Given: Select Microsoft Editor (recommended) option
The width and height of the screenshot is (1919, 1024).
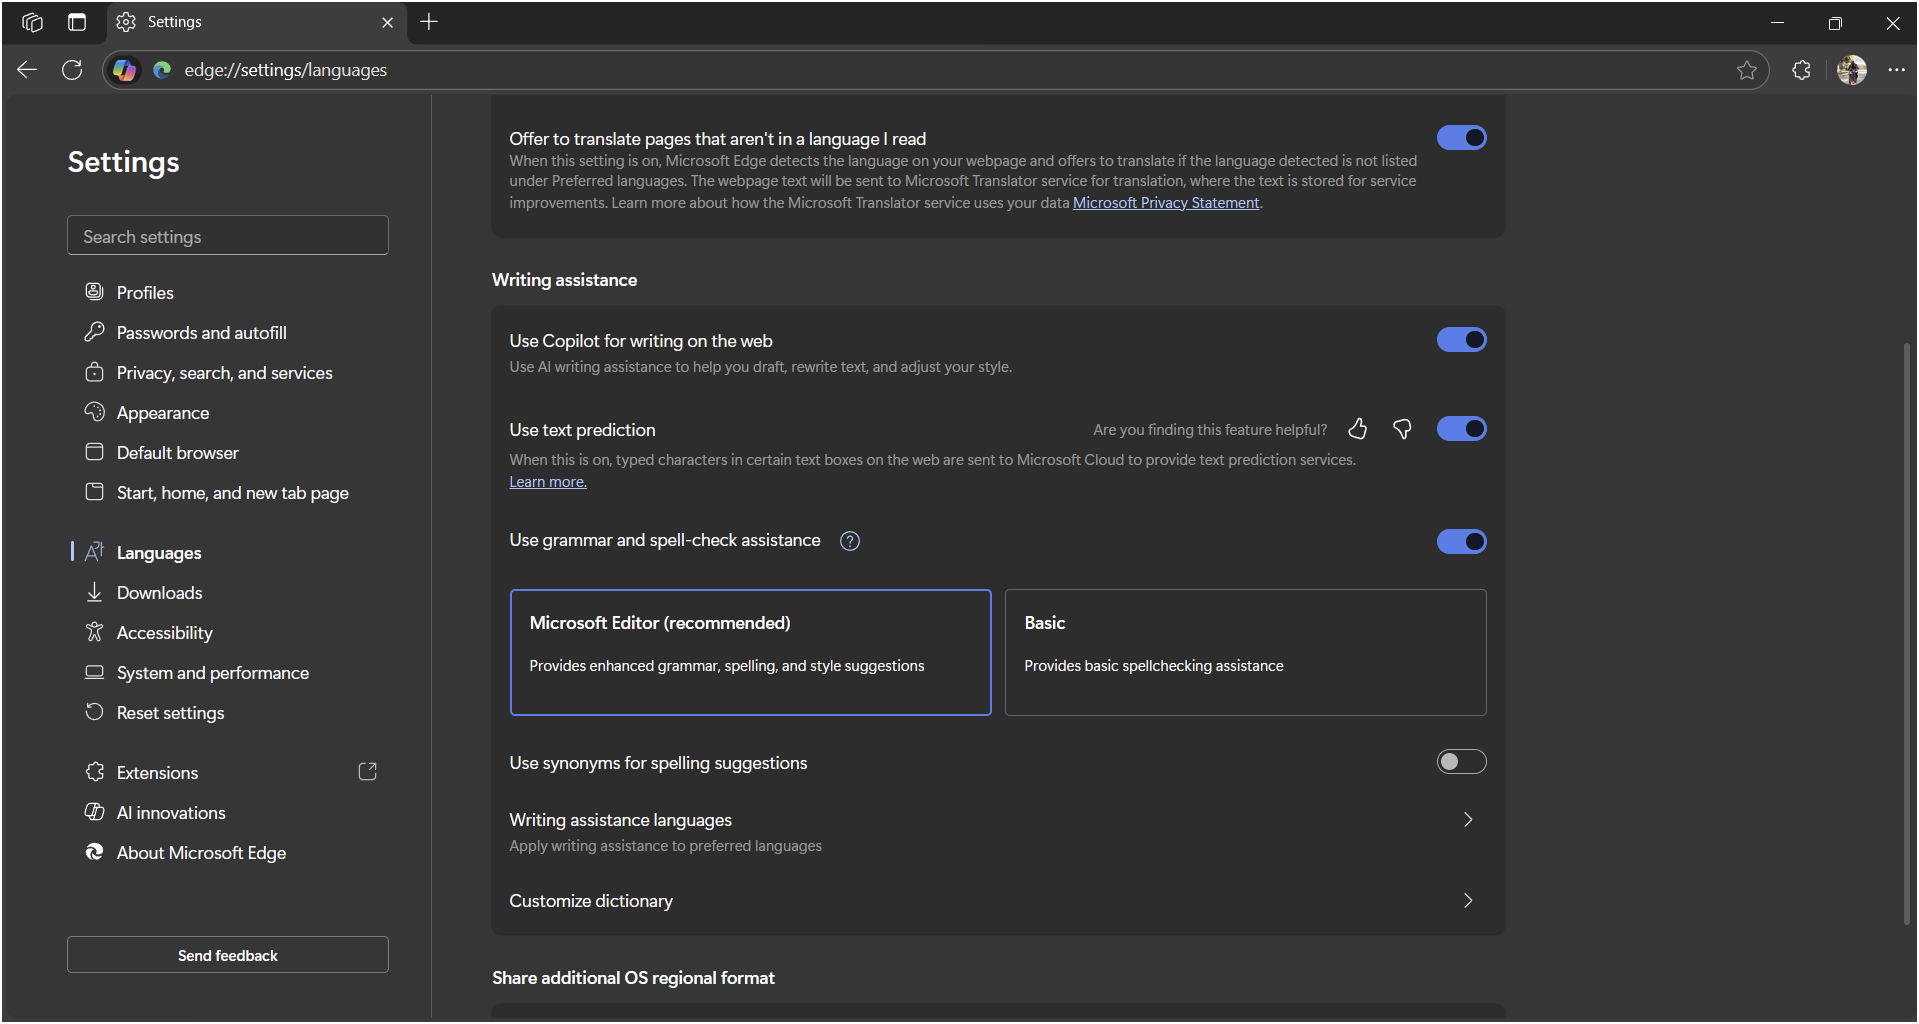Looking at the screenshot, I should pos(750,652).
